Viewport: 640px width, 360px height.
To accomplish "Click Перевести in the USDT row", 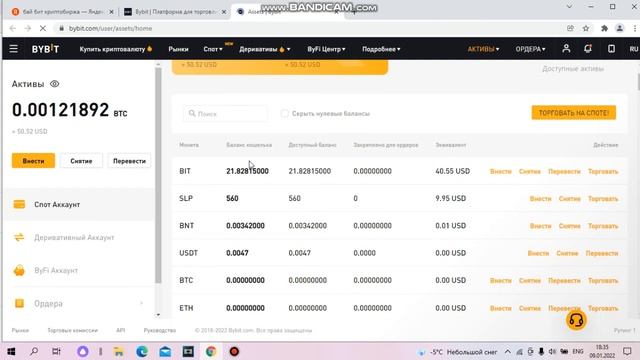I will (x=602, y=253).
